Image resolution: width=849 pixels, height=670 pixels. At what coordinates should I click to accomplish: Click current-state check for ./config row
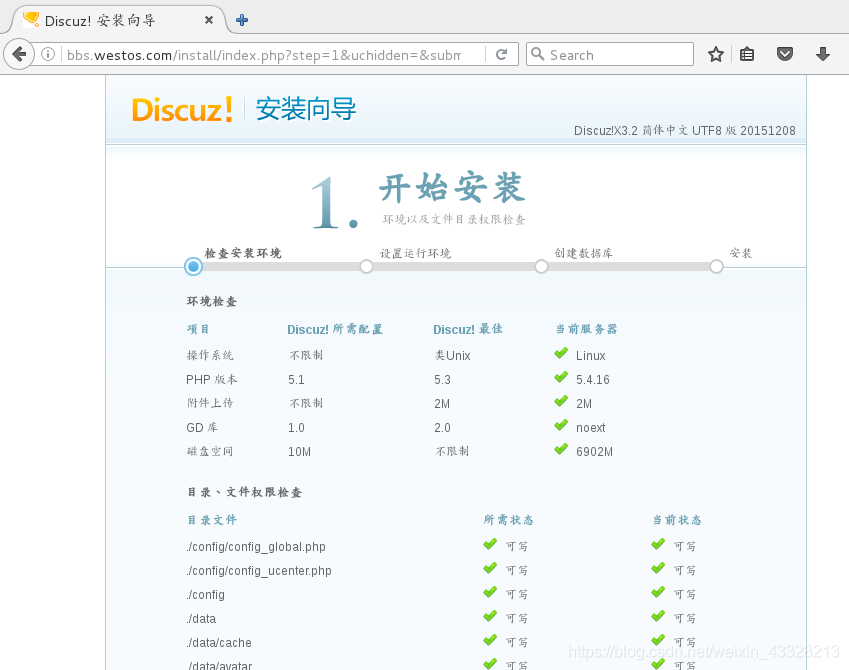658,592
